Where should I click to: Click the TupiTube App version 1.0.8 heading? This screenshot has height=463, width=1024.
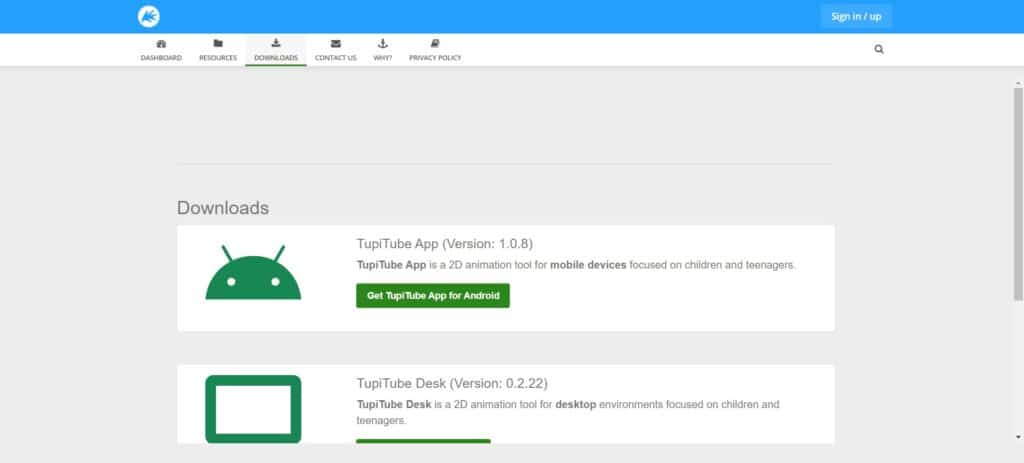pos(445,244)
